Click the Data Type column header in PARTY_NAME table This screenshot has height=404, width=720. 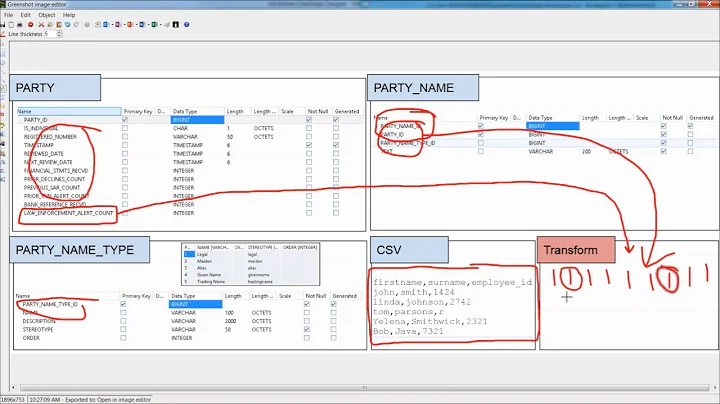(x=540, y=118)
